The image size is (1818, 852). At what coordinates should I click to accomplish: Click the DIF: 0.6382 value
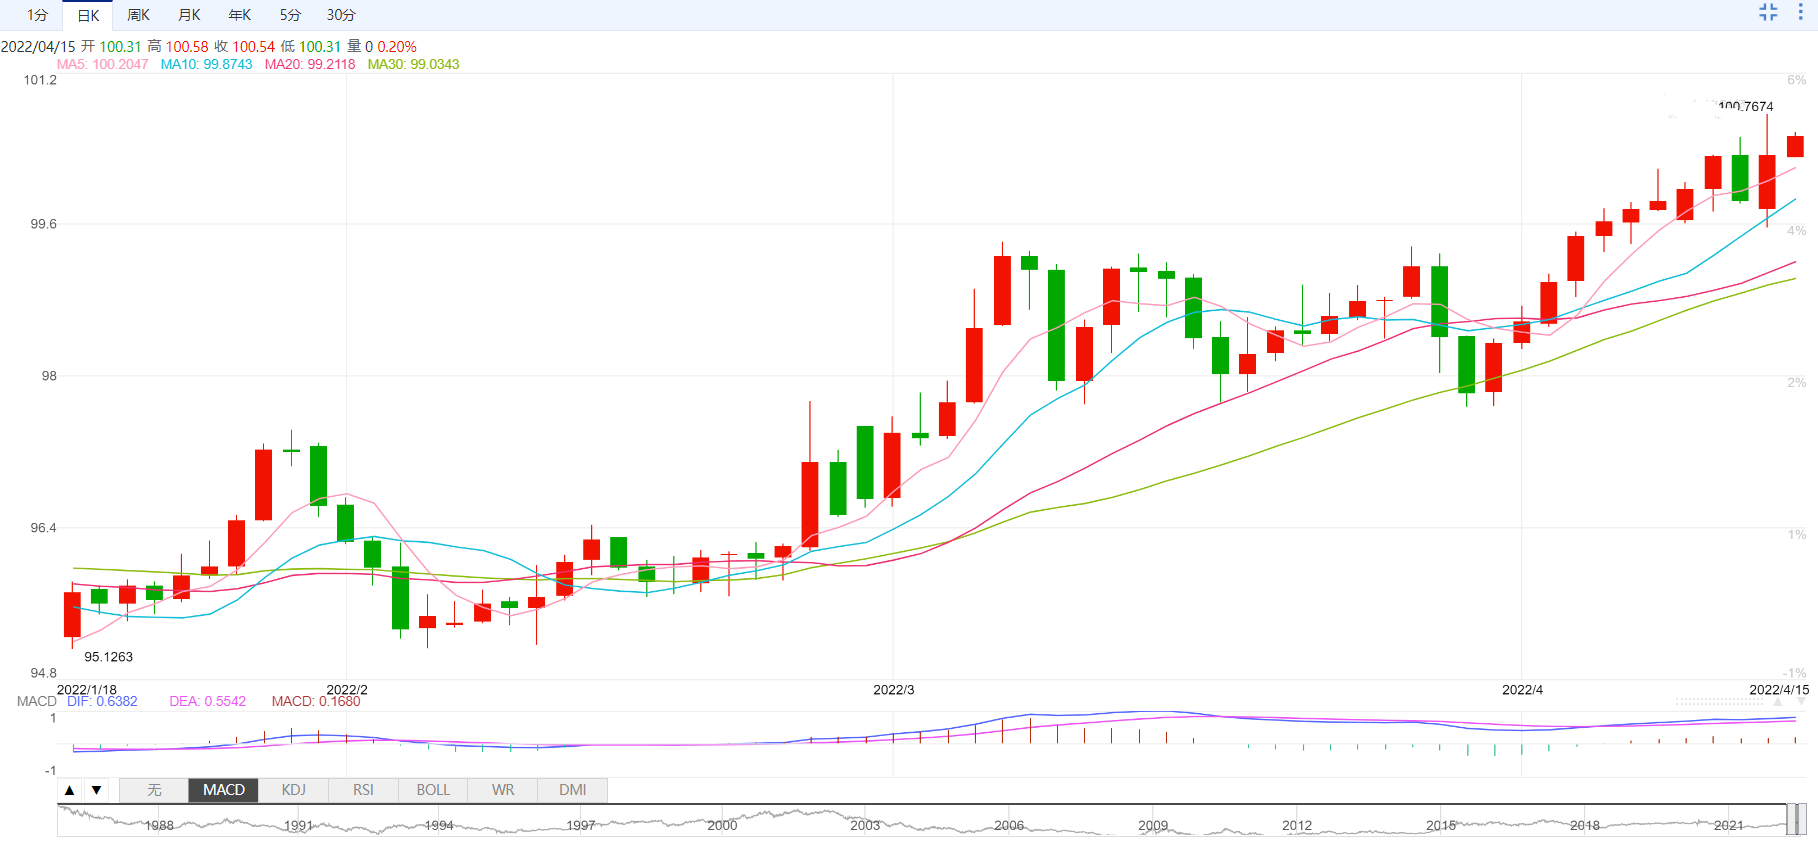[x=102, y=701]
